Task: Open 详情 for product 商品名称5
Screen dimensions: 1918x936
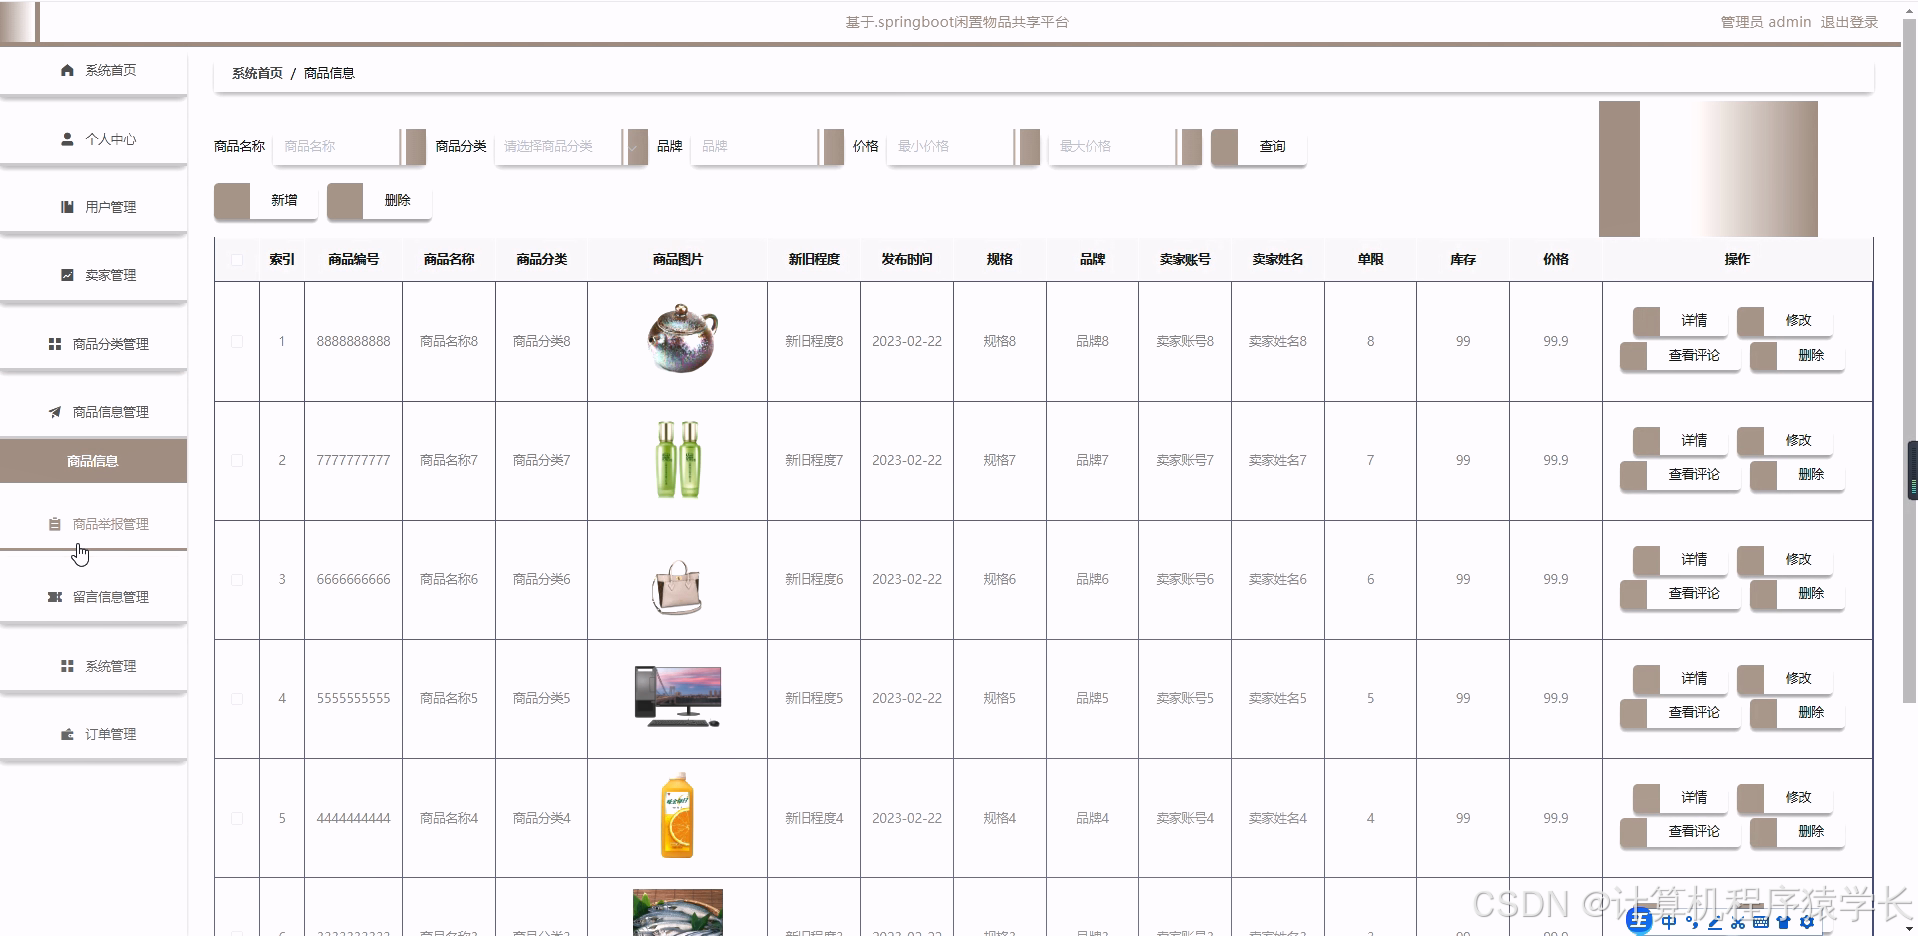Action: pos(1679,679)
